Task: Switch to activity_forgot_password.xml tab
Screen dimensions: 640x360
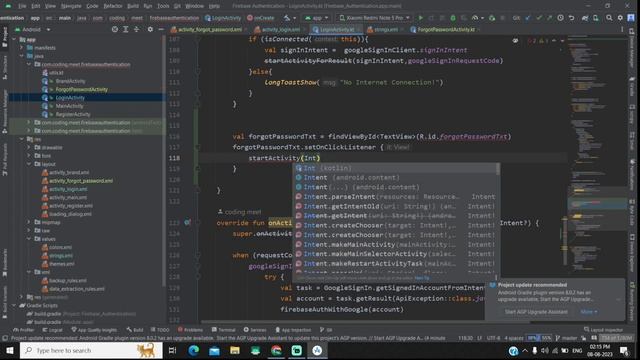Action: coord(209,29)
